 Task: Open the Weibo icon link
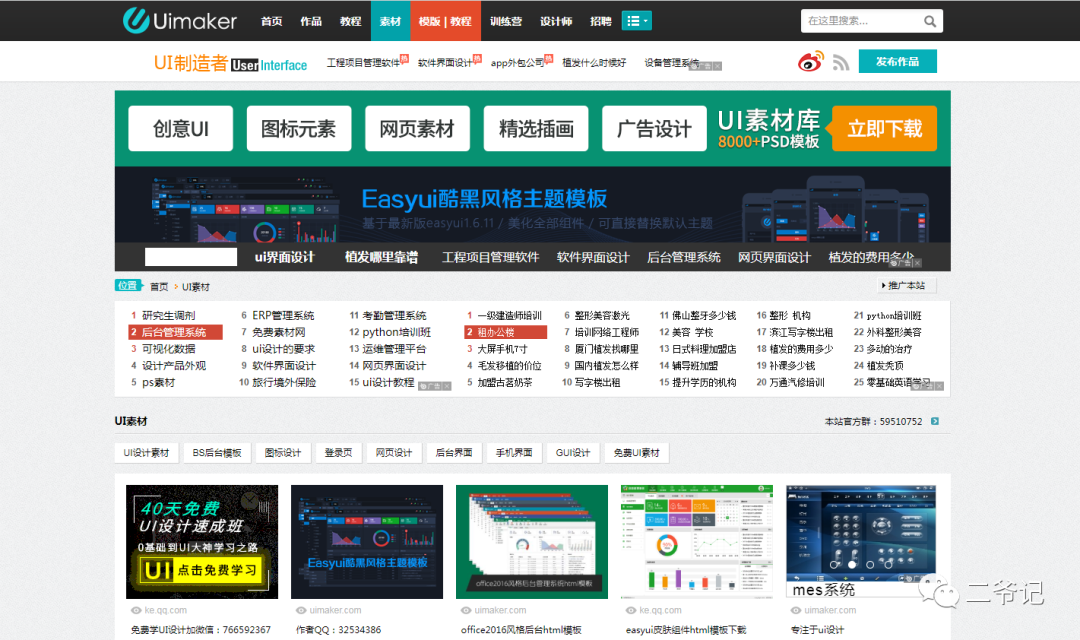pyautogui.click(x=811, y=61)
